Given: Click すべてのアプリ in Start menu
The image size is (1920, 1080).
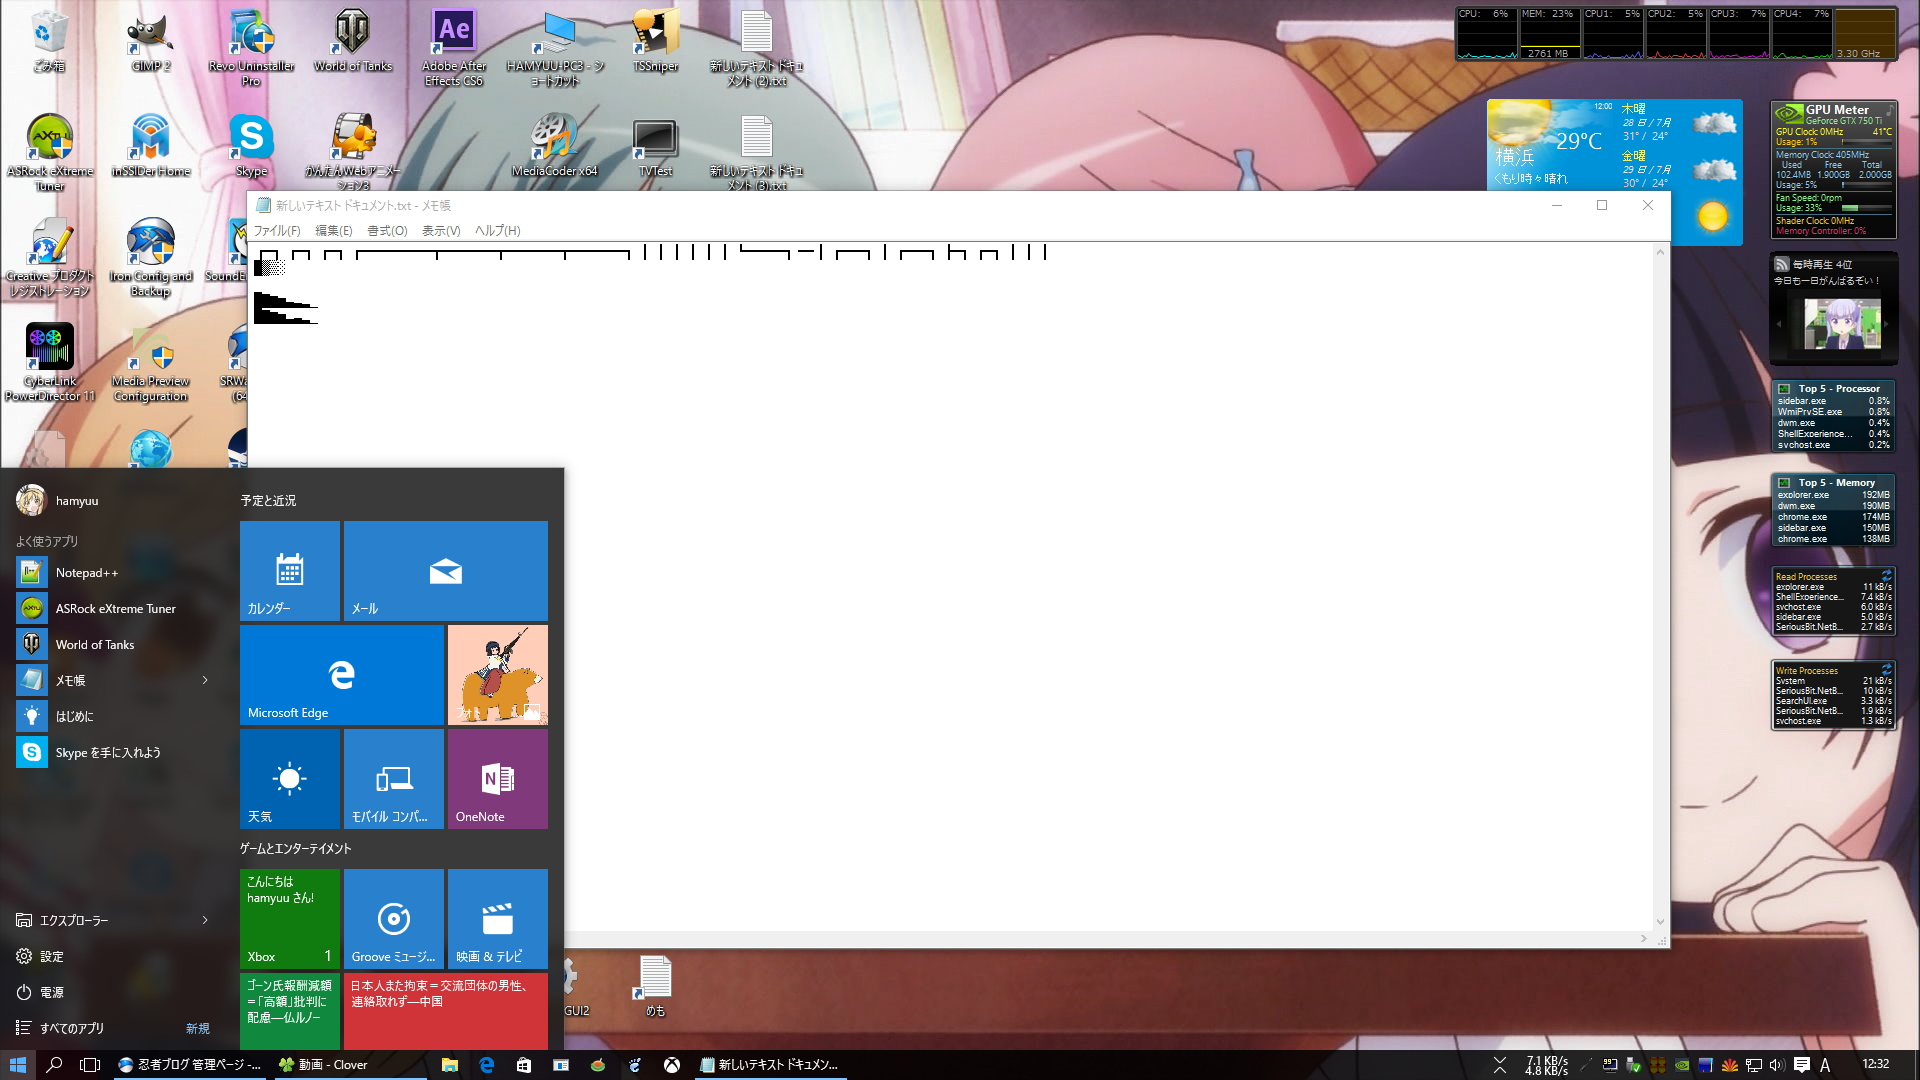Looking at the screenshot, I should pos(72,1028).
